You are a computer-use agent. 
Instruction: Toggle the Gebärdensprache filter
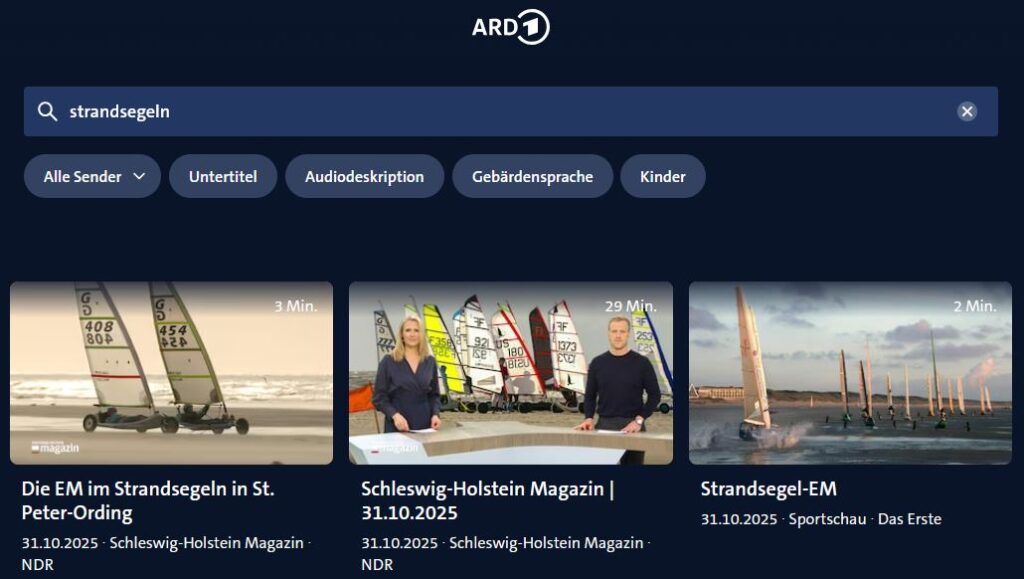532,176
